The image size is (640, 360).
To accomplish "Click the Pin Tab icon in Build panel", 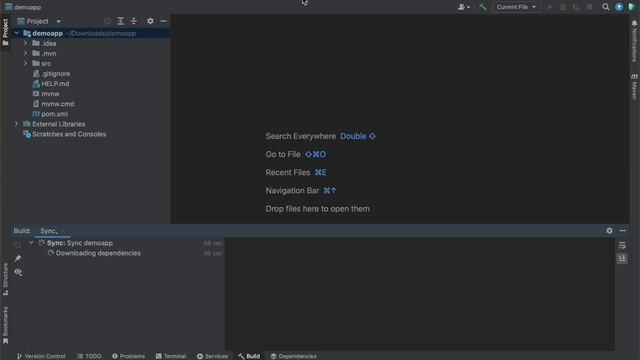I will (x=18, y=258).
